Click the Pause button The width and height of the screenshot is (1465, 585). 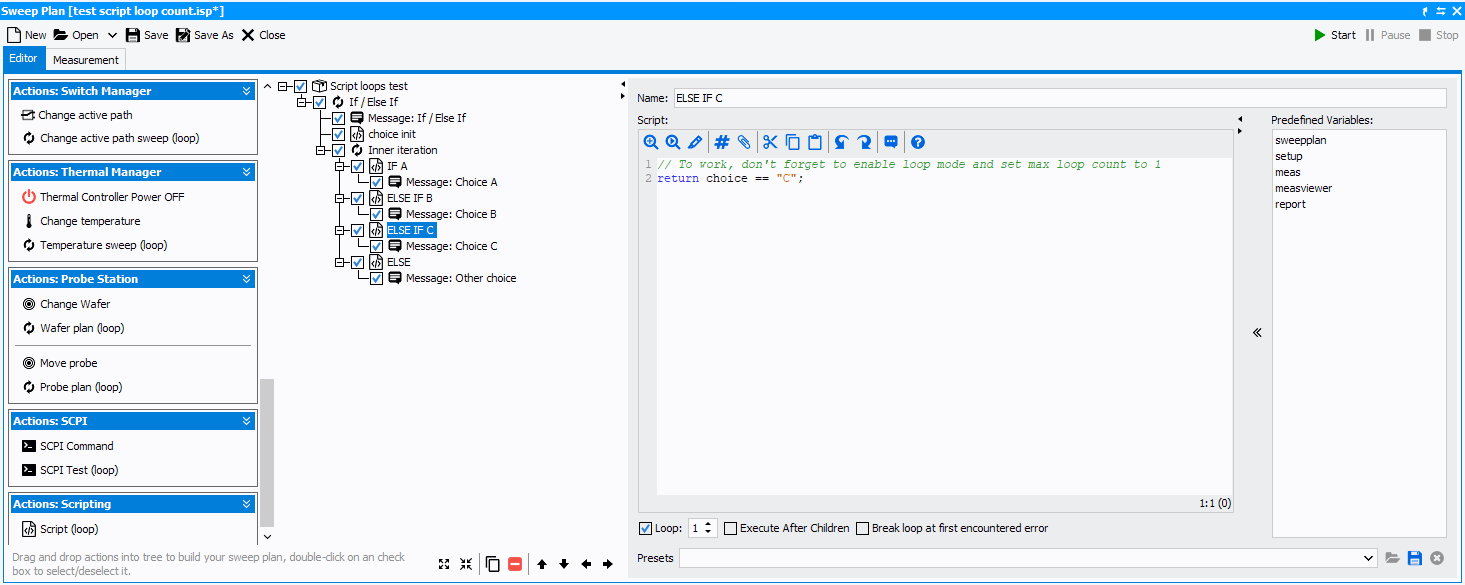tap(1388, 35)
